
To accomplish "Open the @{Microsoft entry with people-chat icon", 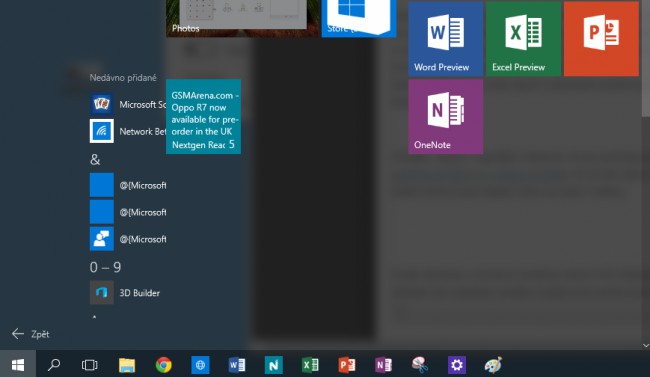I will pos(128,239).
